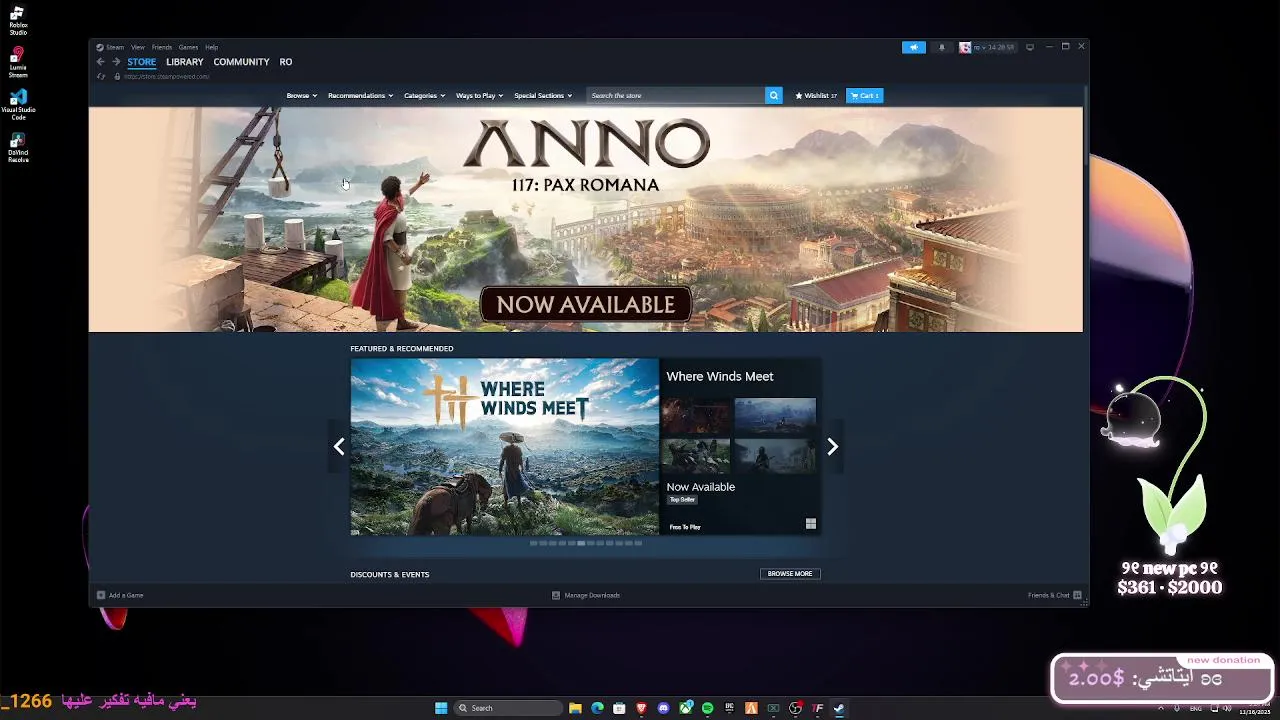Click the store search magnifier button

coord(773,95)
